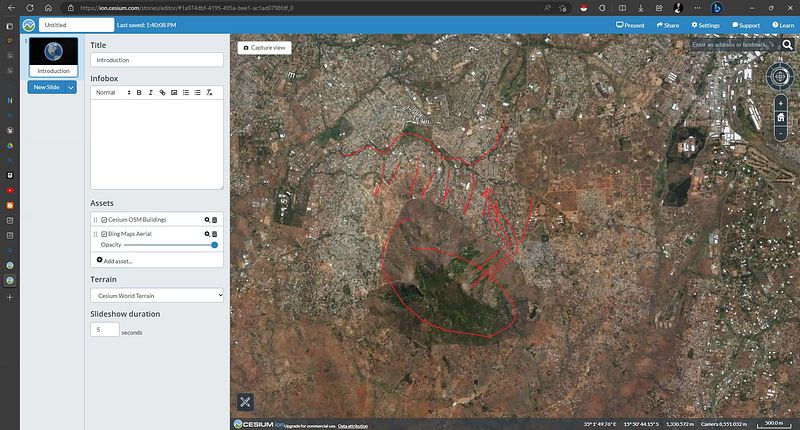Toggle bold formatting in Infobox

[x=138, y=93]
